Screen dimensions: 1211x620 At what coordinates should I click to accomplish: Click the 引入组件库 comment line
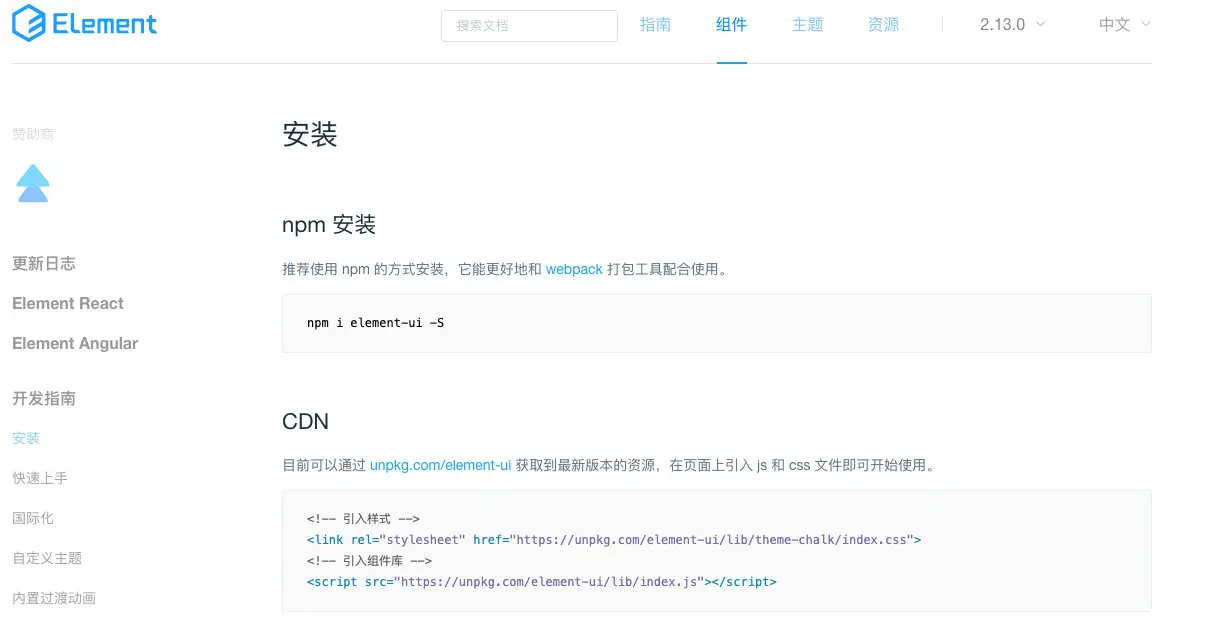pyautogui.click(x=370, y=560)
